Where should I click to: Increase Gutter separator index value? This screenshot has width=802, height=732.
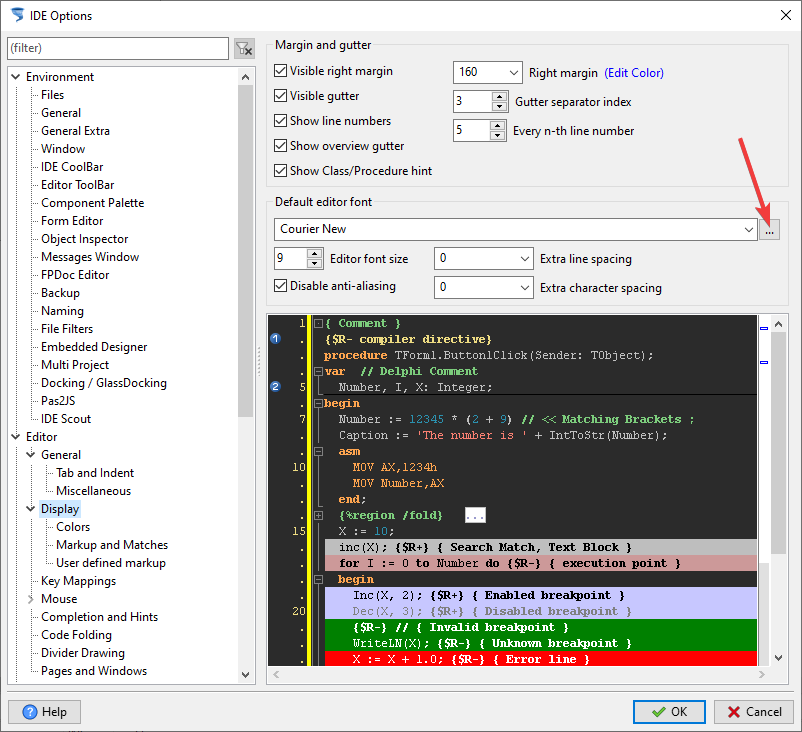(499, 96)
